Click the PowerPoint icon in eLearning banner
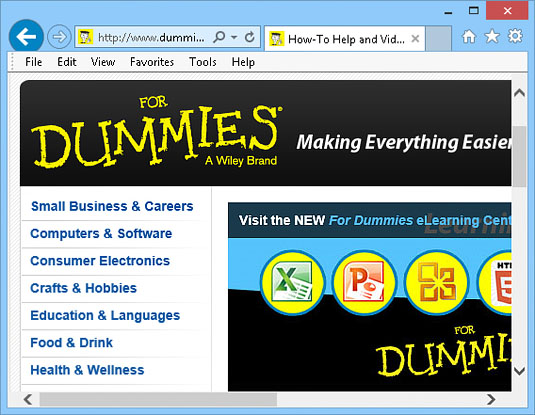Screen dimensions: 535x415 [364, 283]
